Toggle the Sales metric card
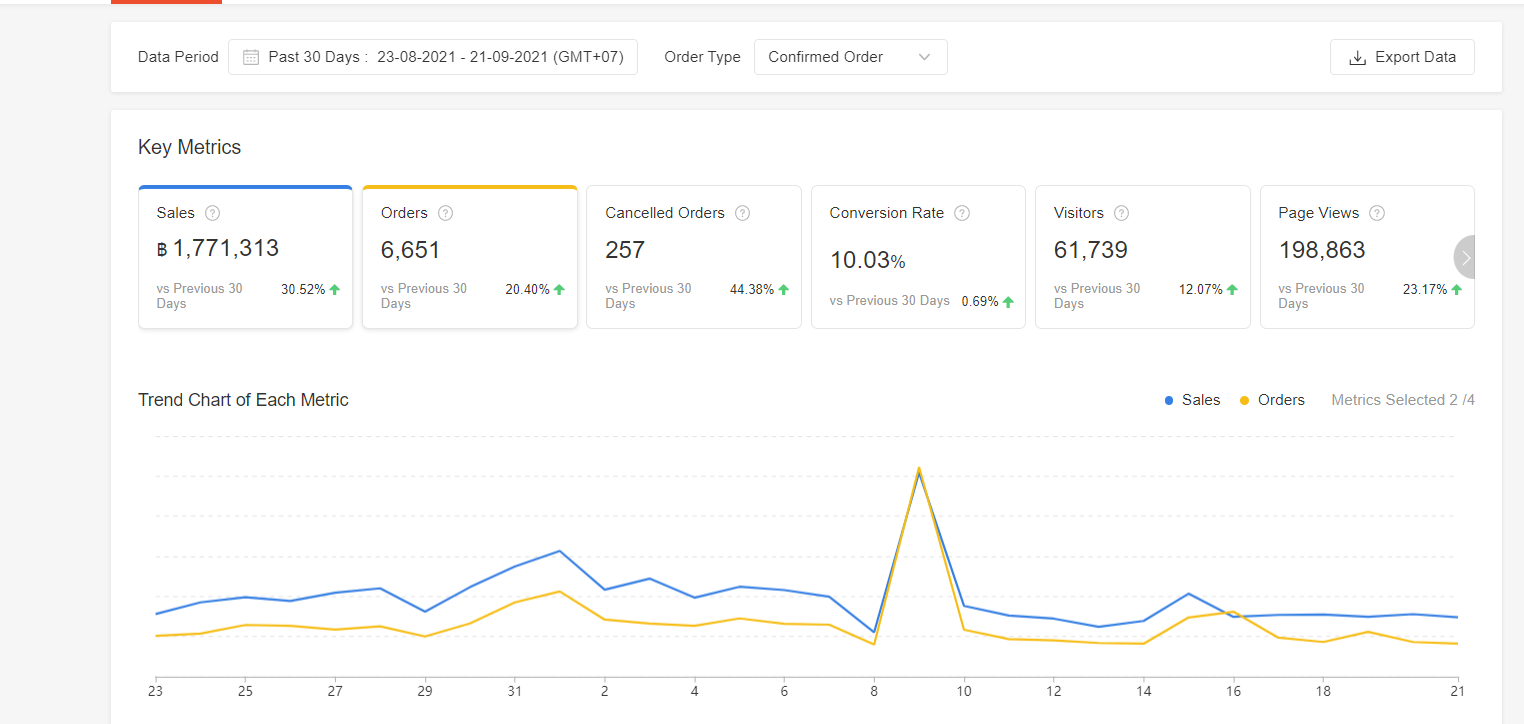The width and height of the screenshot is (1524, 724). click(245, 257)
